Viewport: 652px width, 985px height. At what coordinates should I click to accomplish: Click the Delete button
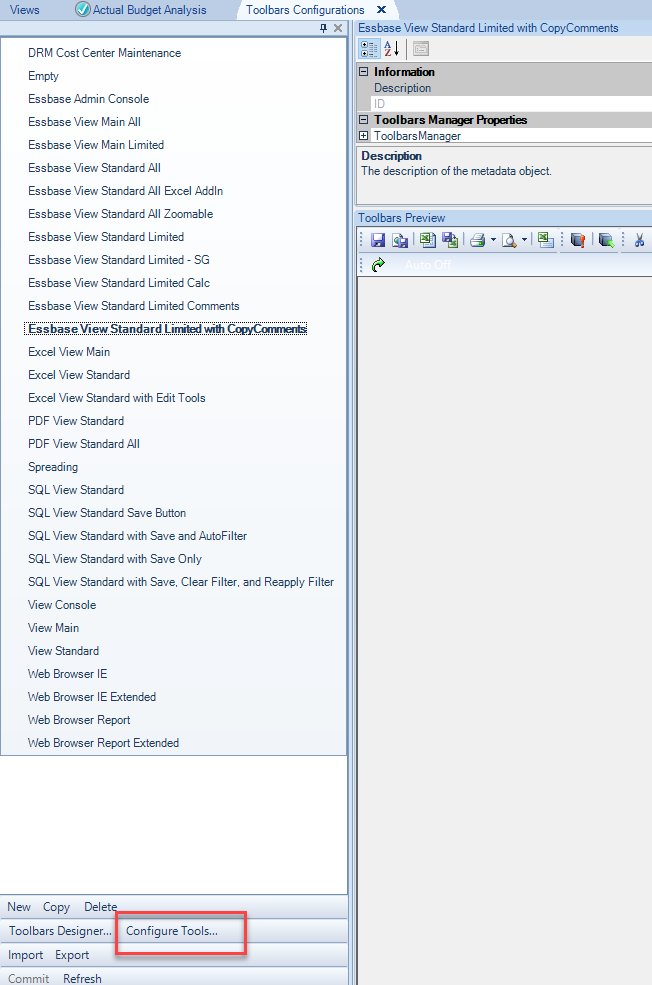(x=101, y=907)
